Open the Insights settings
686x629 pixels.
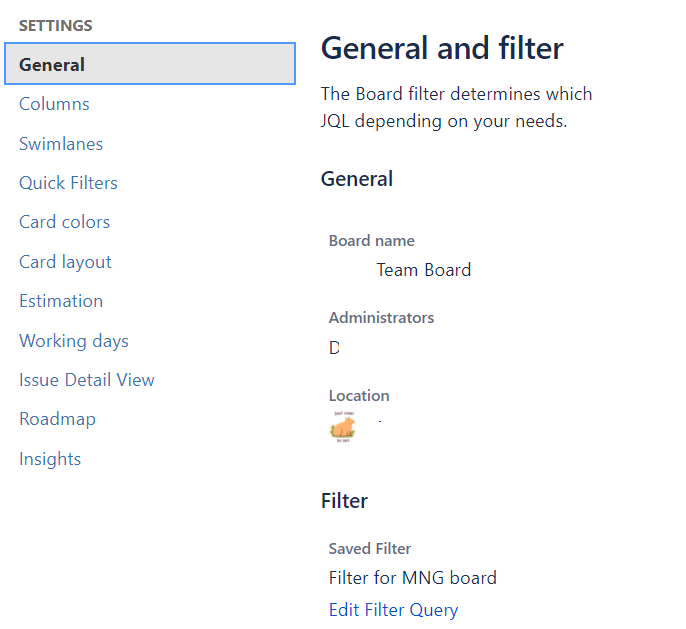tap(50, 459)
